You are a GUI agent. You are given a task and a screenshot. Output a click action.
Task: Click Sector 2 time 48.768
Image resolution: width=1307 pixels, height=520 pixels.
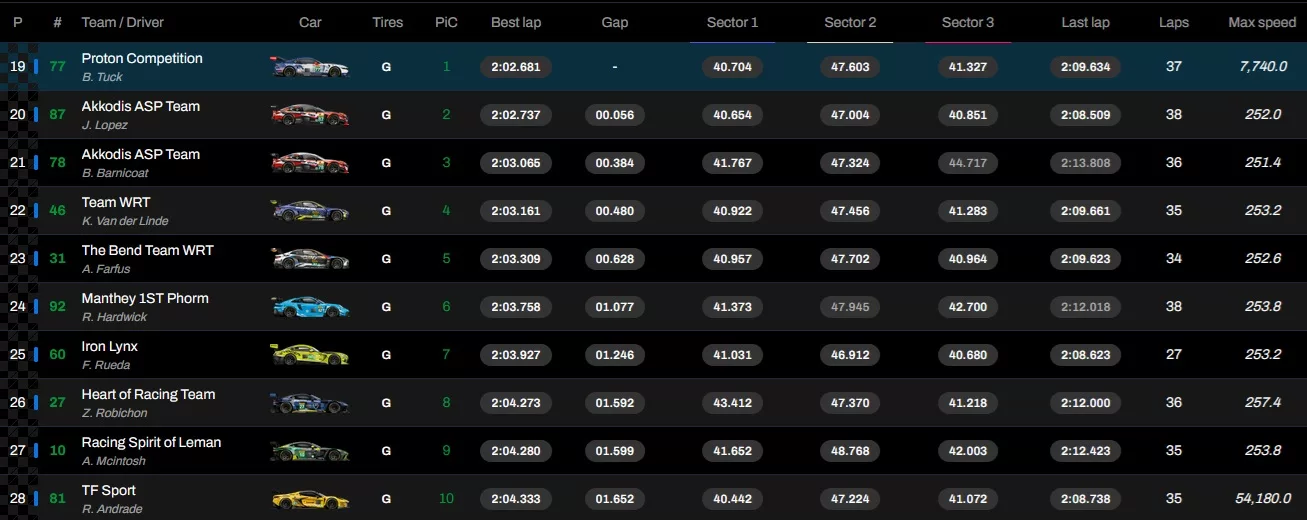(x=850, y=451)
